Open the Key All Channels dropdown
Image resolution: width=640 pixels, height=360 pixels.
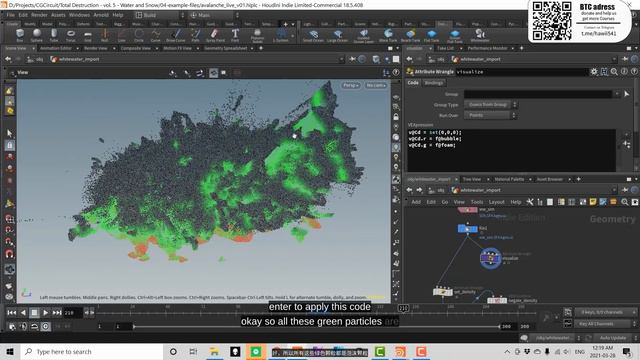coord(606,324)
